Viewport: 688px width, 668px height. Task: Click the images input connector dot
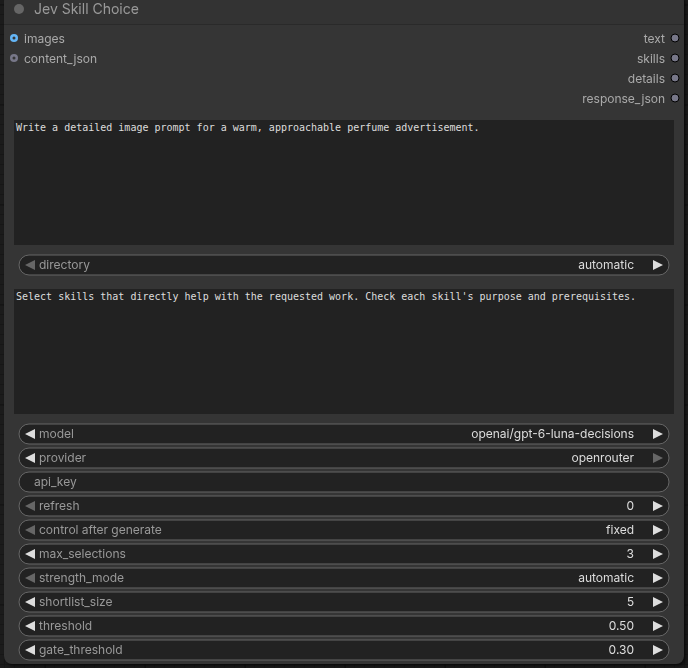(x=14, y=38)
